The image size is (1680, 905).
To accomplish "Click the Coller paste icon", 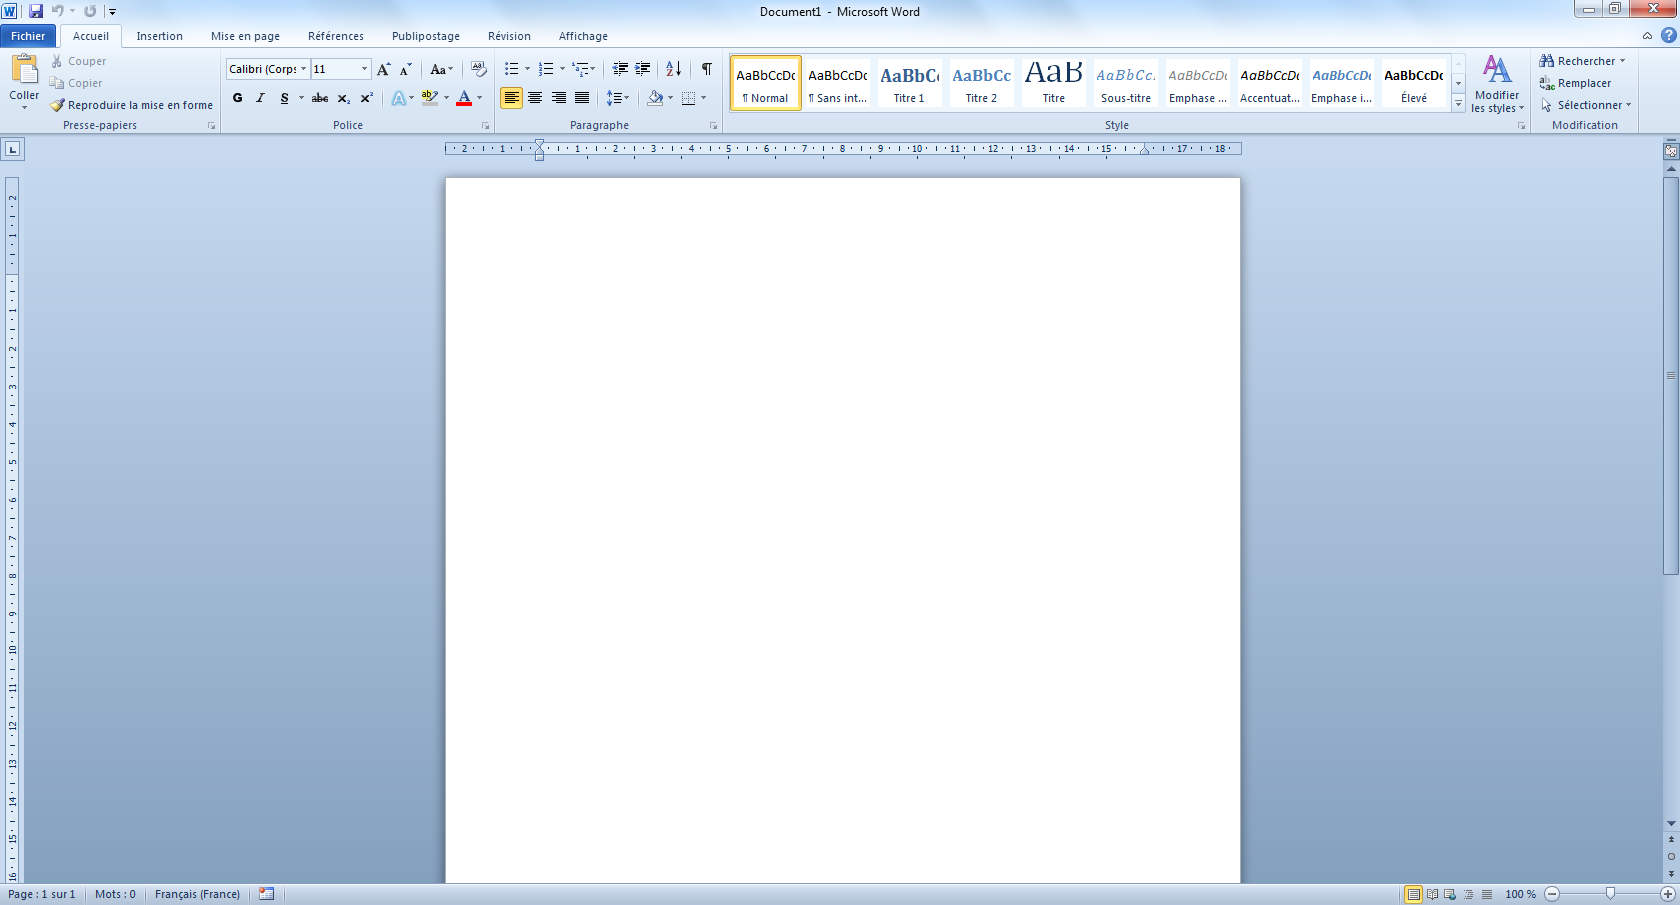I will 24,70.
